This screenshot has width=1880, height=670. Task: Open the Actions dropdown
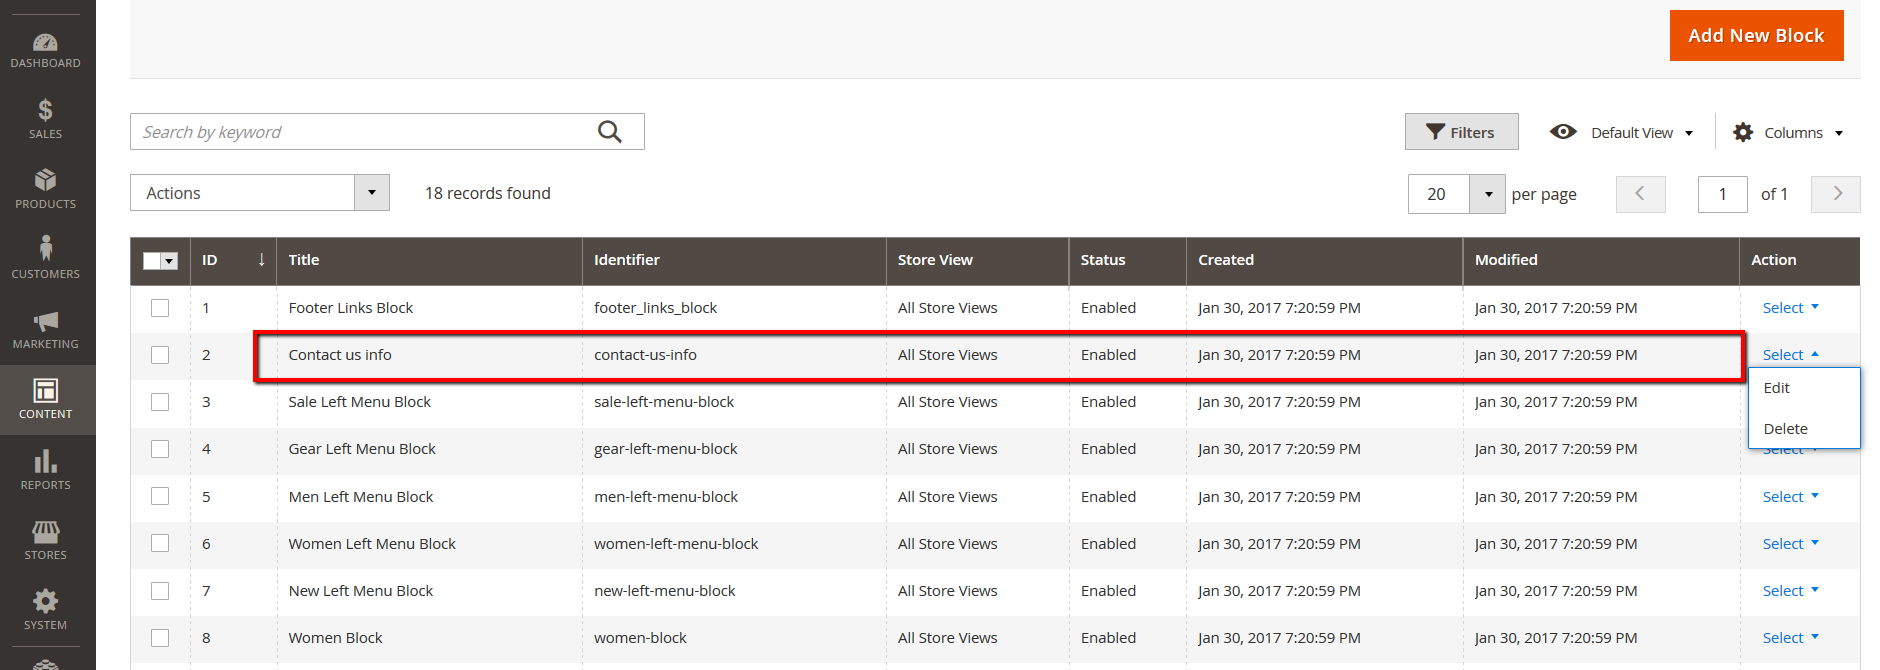point(260,193)
